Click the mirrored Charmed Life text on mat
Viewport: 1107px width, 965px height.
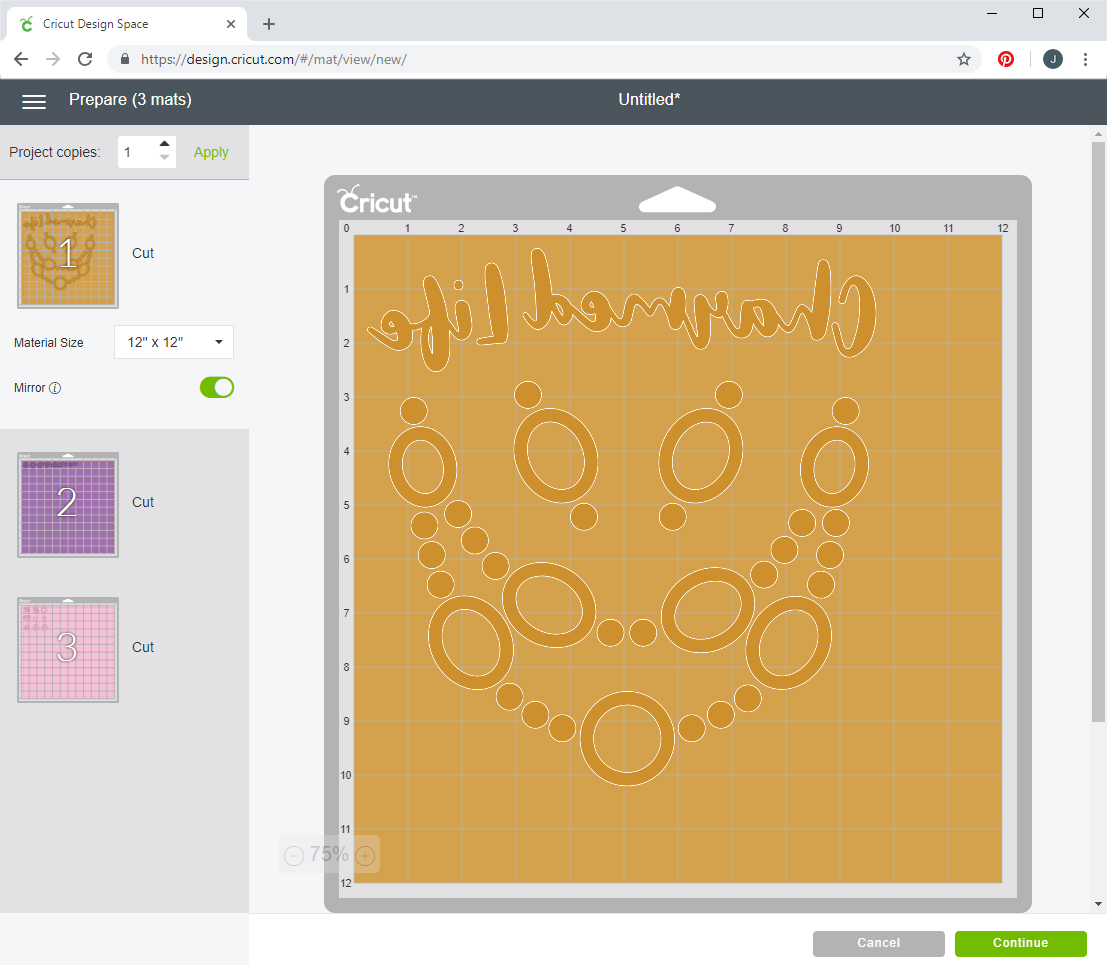click(621, 311)
